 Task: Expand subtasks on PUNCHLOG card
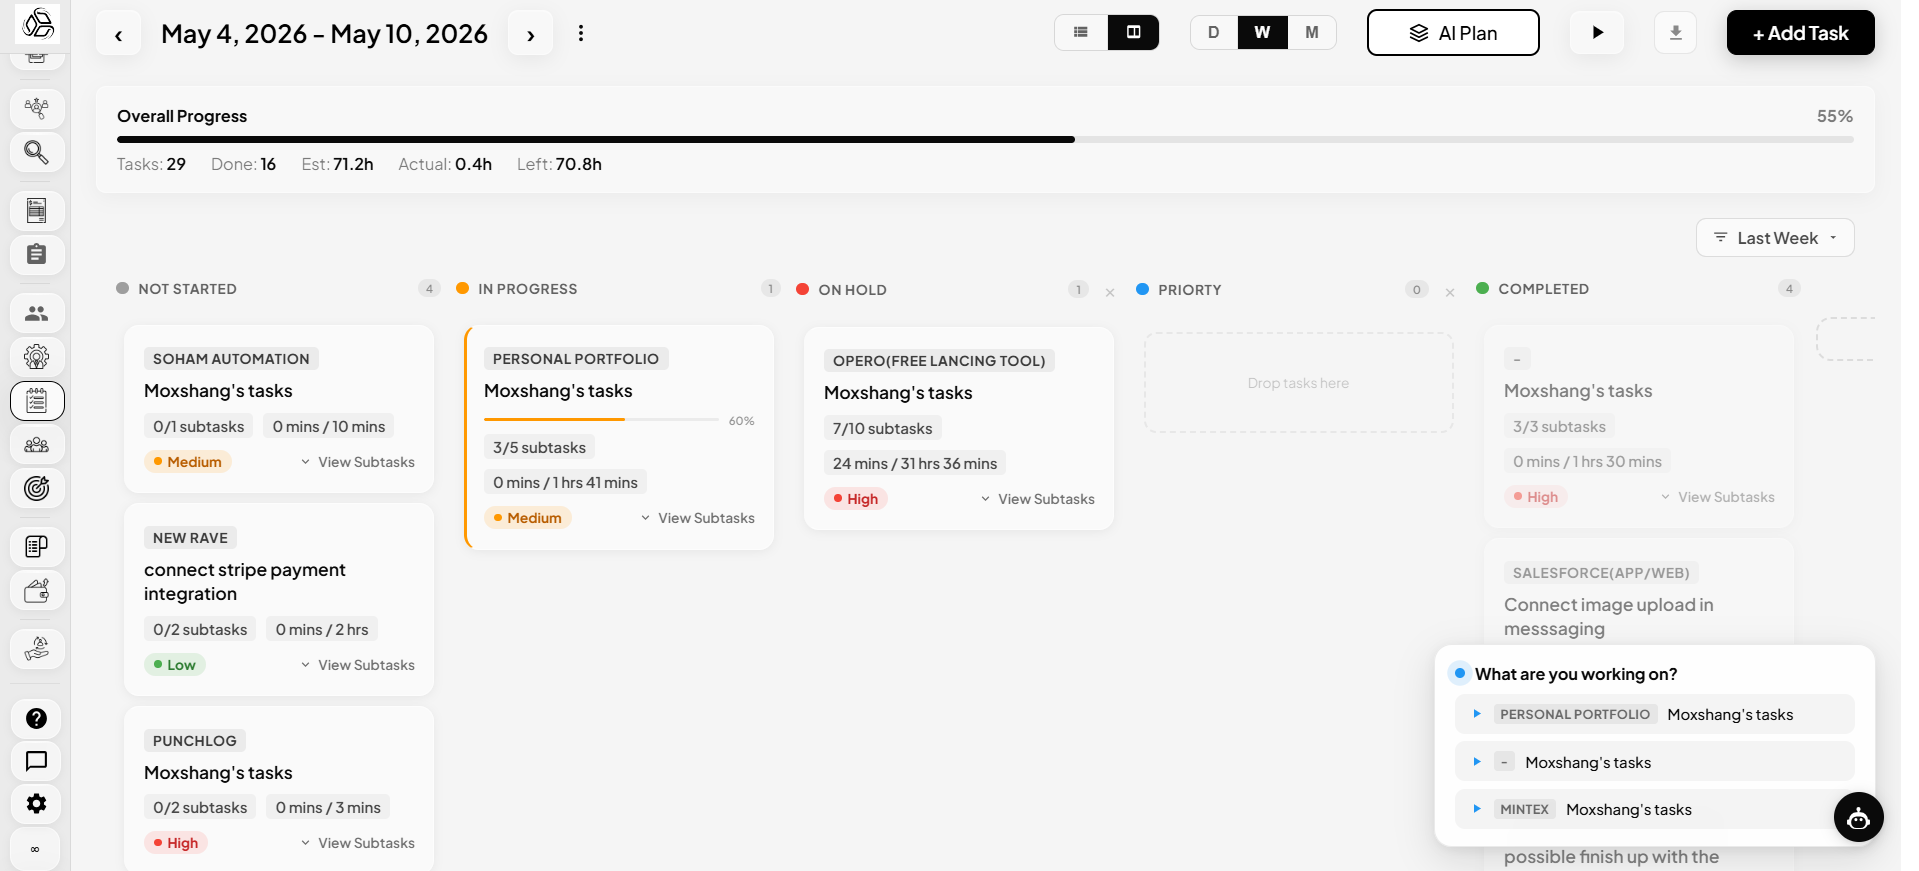pos(357,843)
